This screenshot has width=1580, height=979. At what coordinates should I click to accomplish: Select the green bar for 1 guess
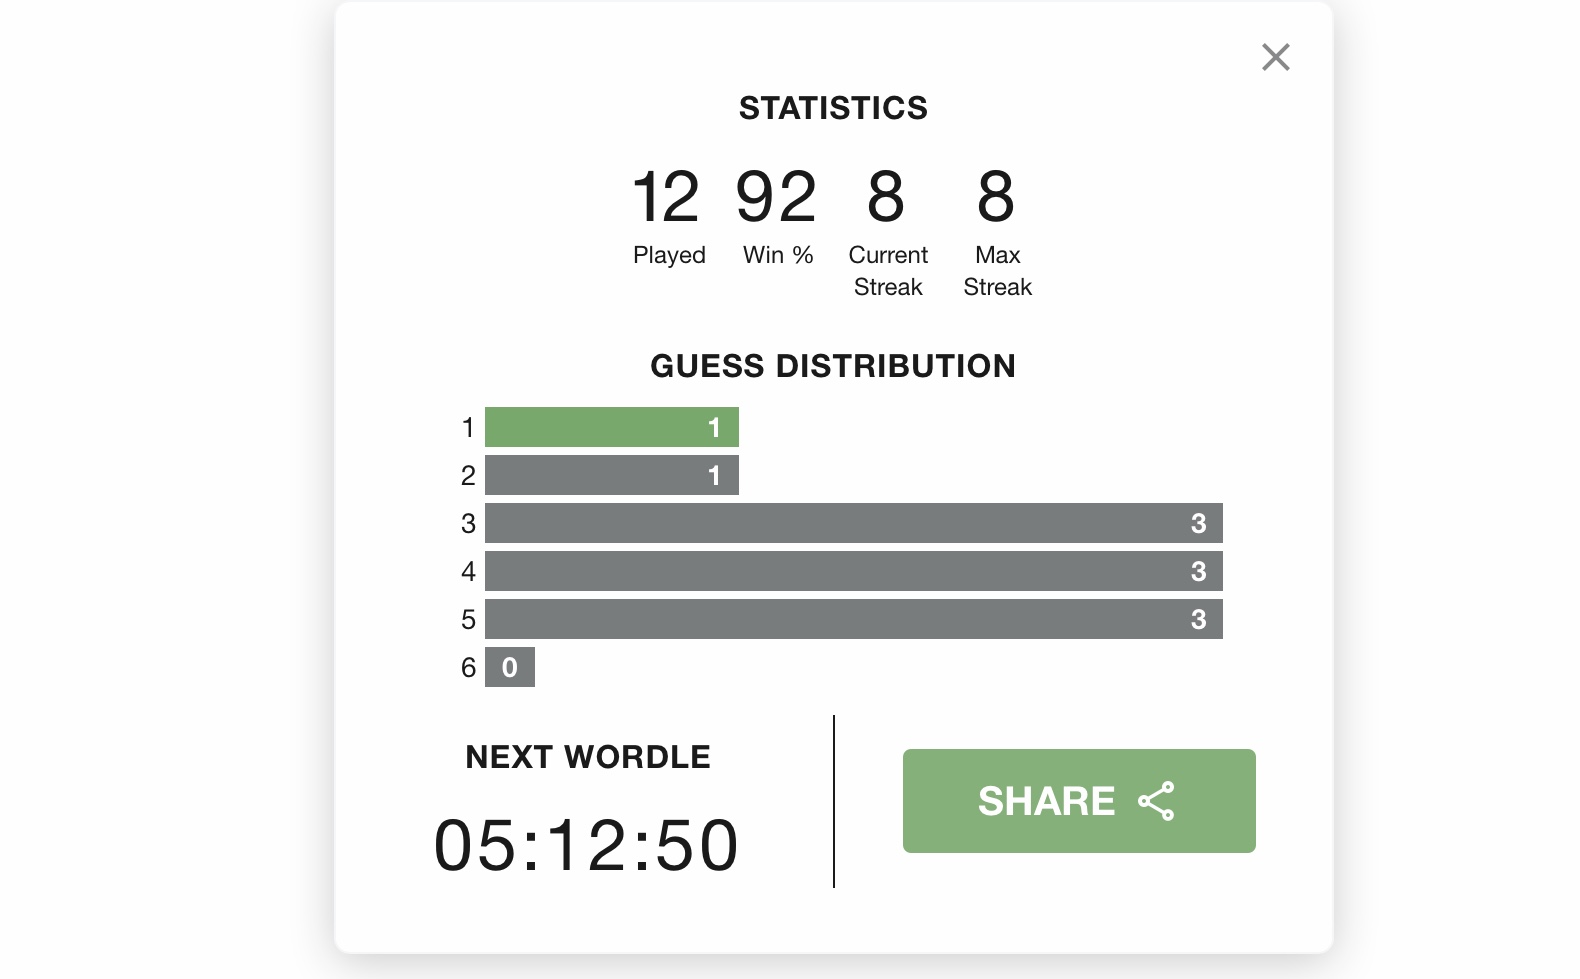612,427
